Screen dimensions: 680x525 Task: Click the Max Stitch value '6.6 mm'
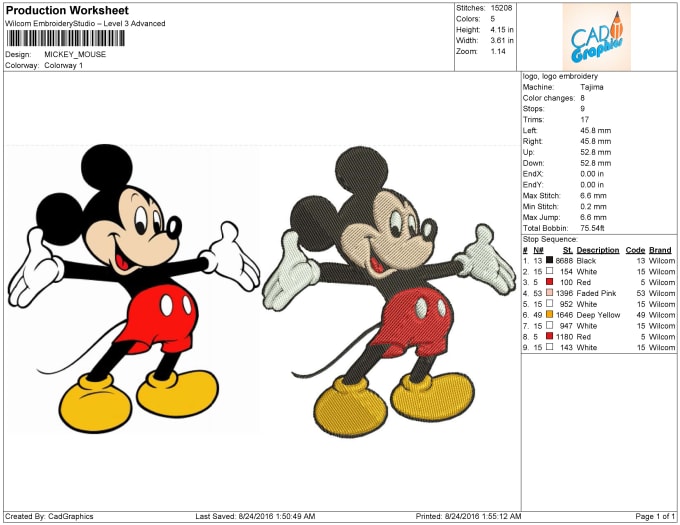click(593, 196)
